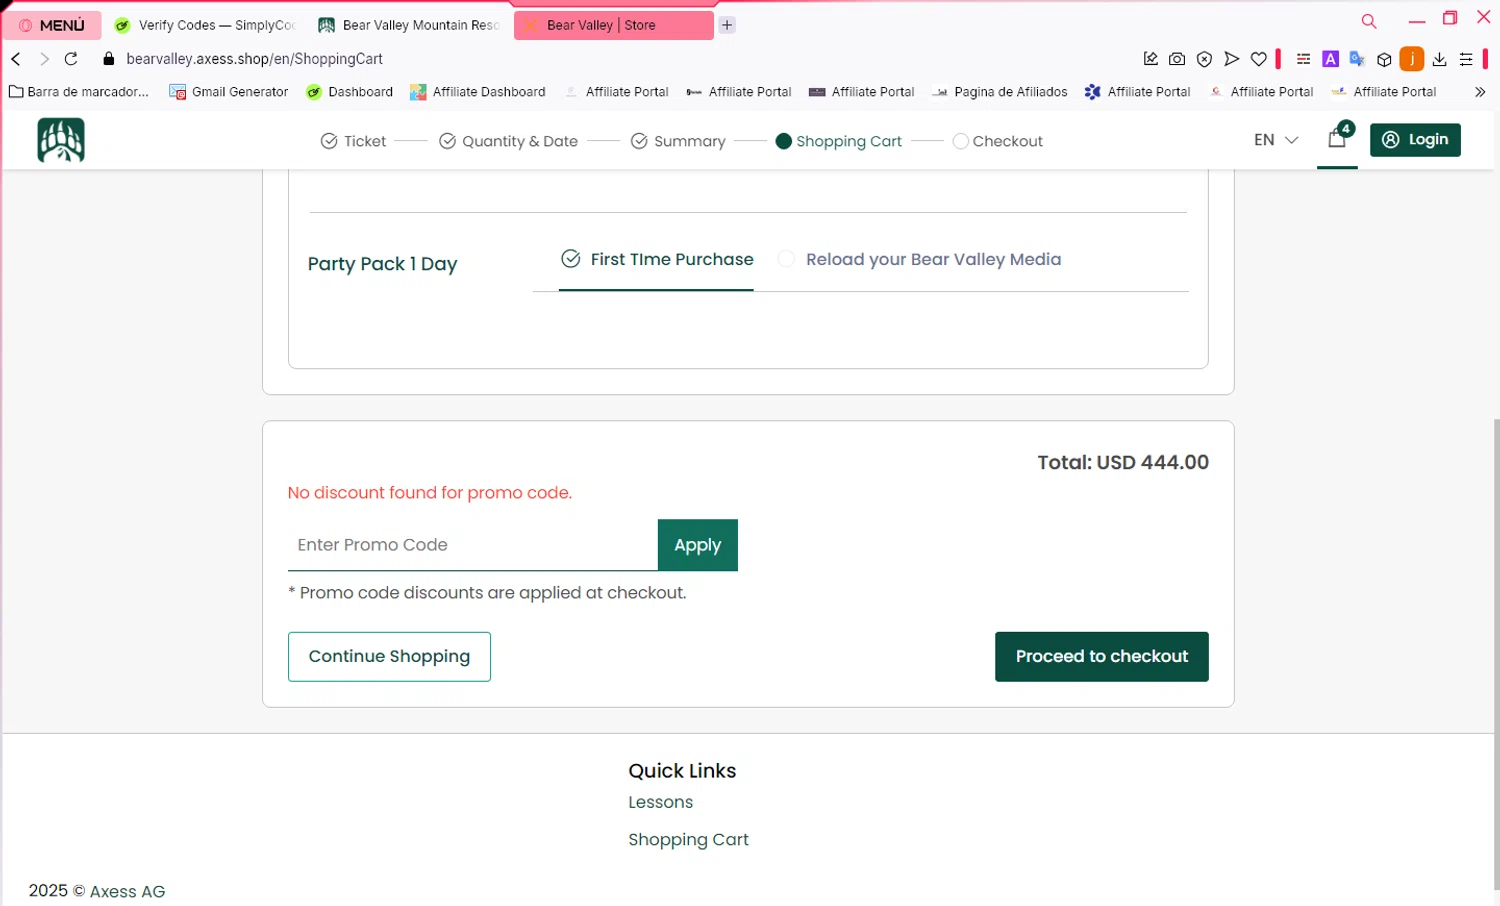Go forward to next page
Image resolution: width=1500 pixels, height=906 pixels.
(x=44, y=59)
